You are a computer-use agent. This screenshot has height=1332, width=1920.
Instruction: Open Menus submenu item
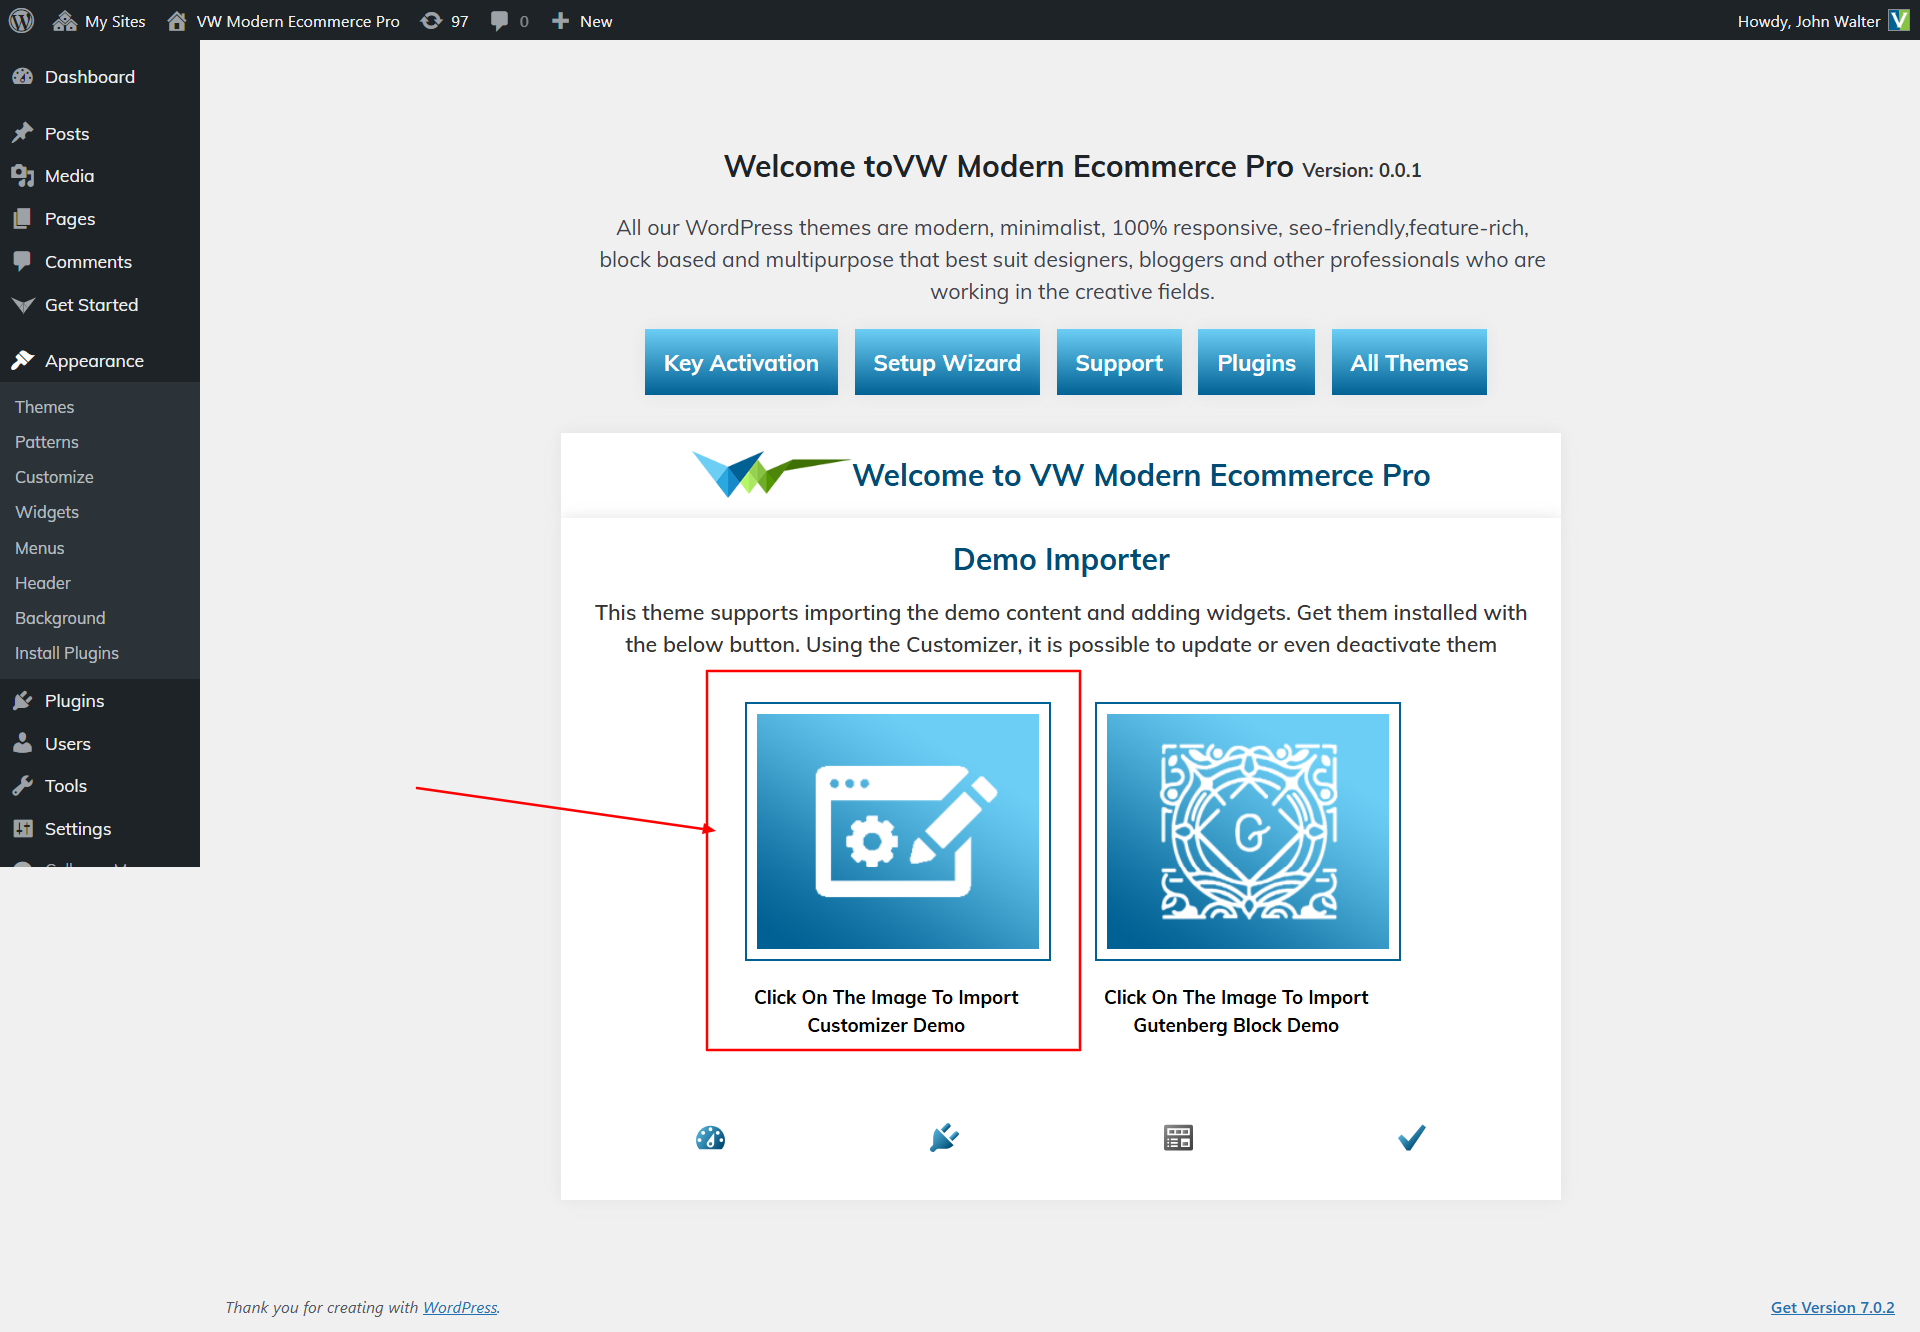pos(40,548)
